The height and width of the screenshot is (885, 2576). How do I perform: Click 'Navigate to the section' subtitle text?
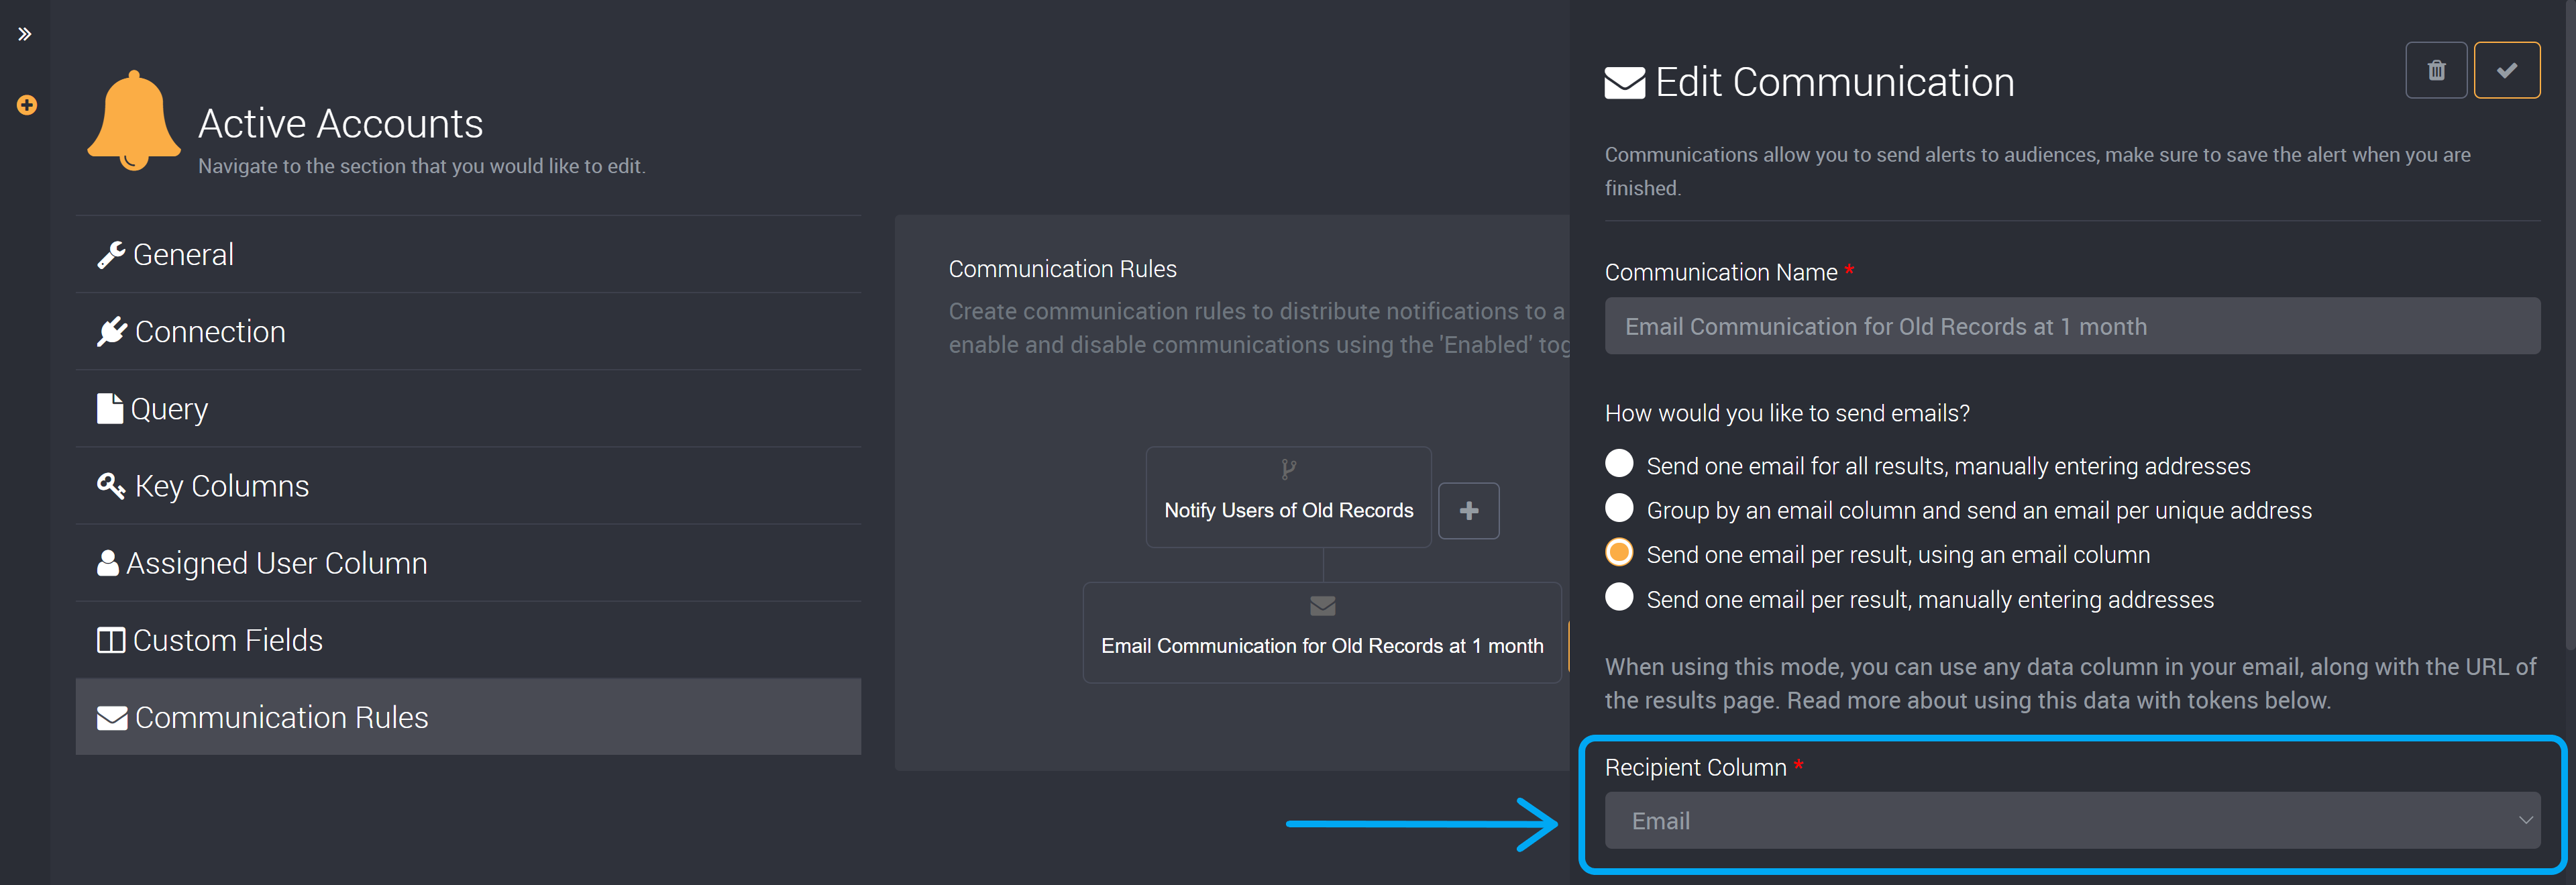[x=421, y=166]
